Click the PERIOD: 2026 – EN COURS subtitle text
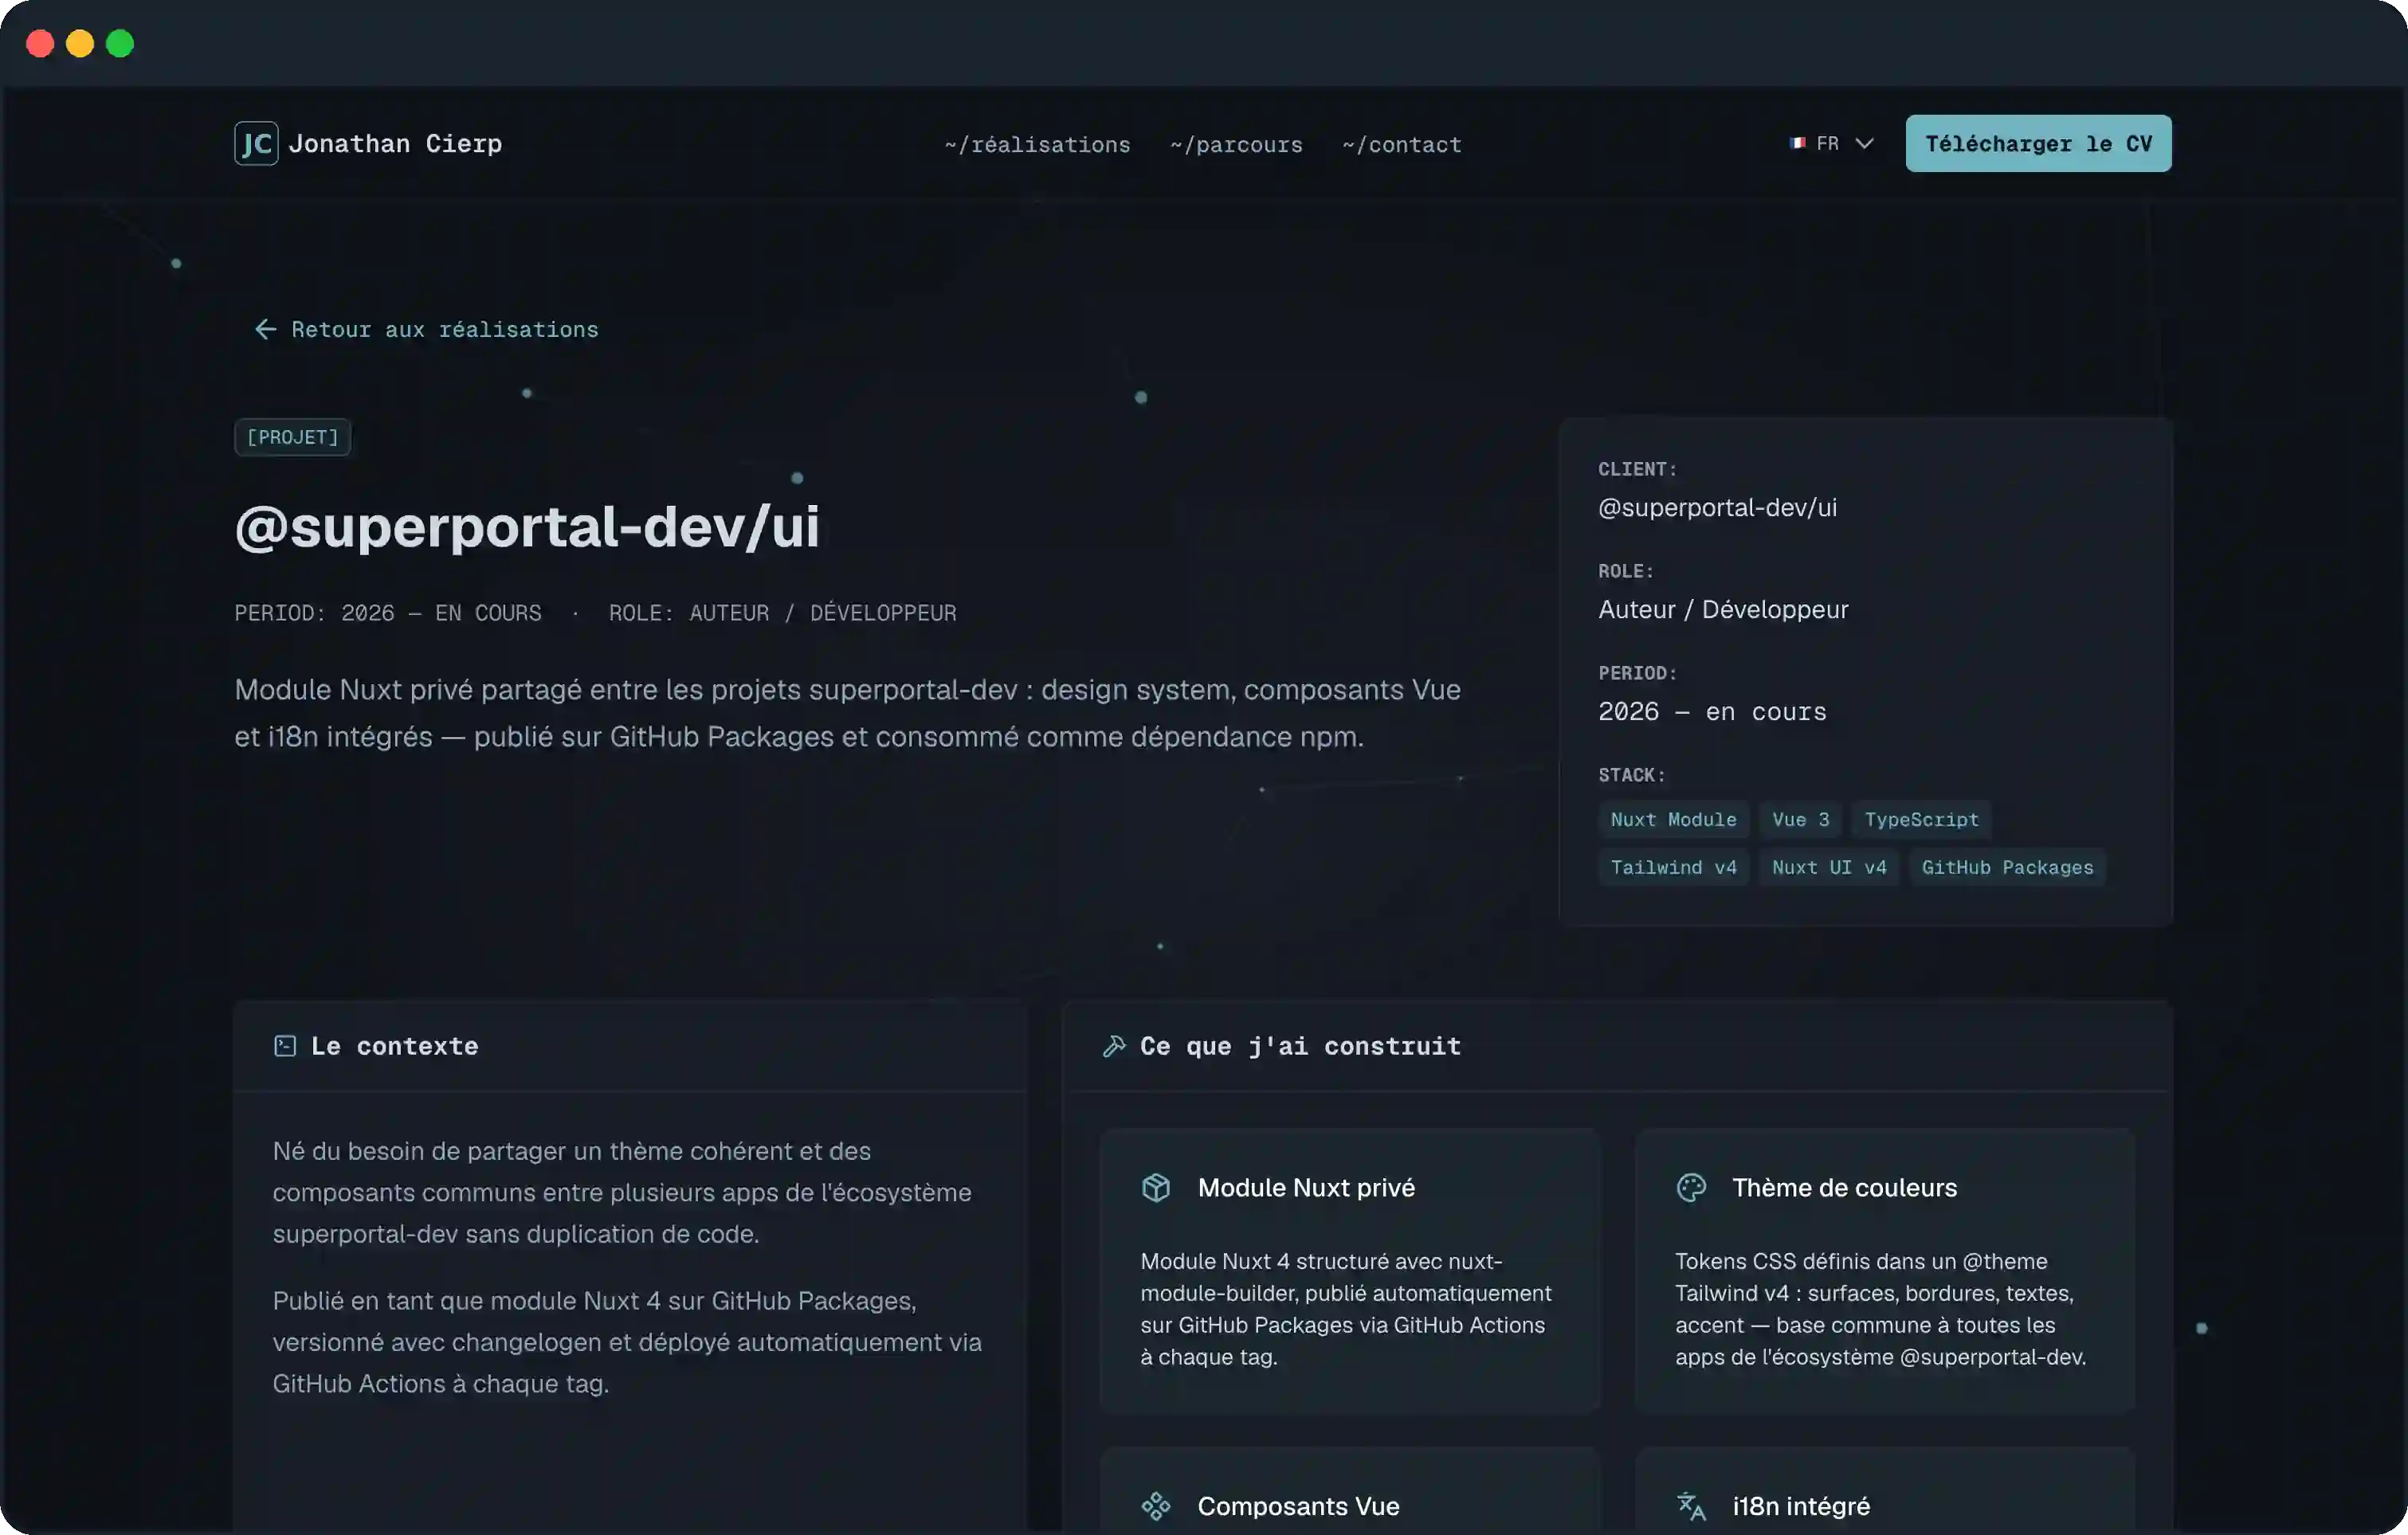2408x1535 pixels. click(x=388, y=612)
